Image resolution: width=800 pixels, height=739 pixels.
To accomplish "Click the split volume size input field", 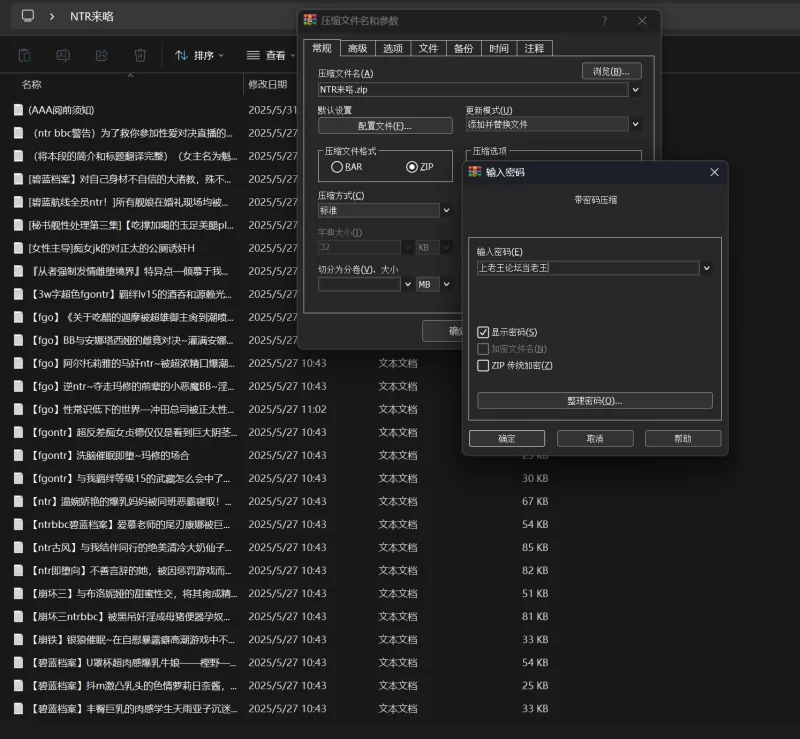I will click(359, 284).
